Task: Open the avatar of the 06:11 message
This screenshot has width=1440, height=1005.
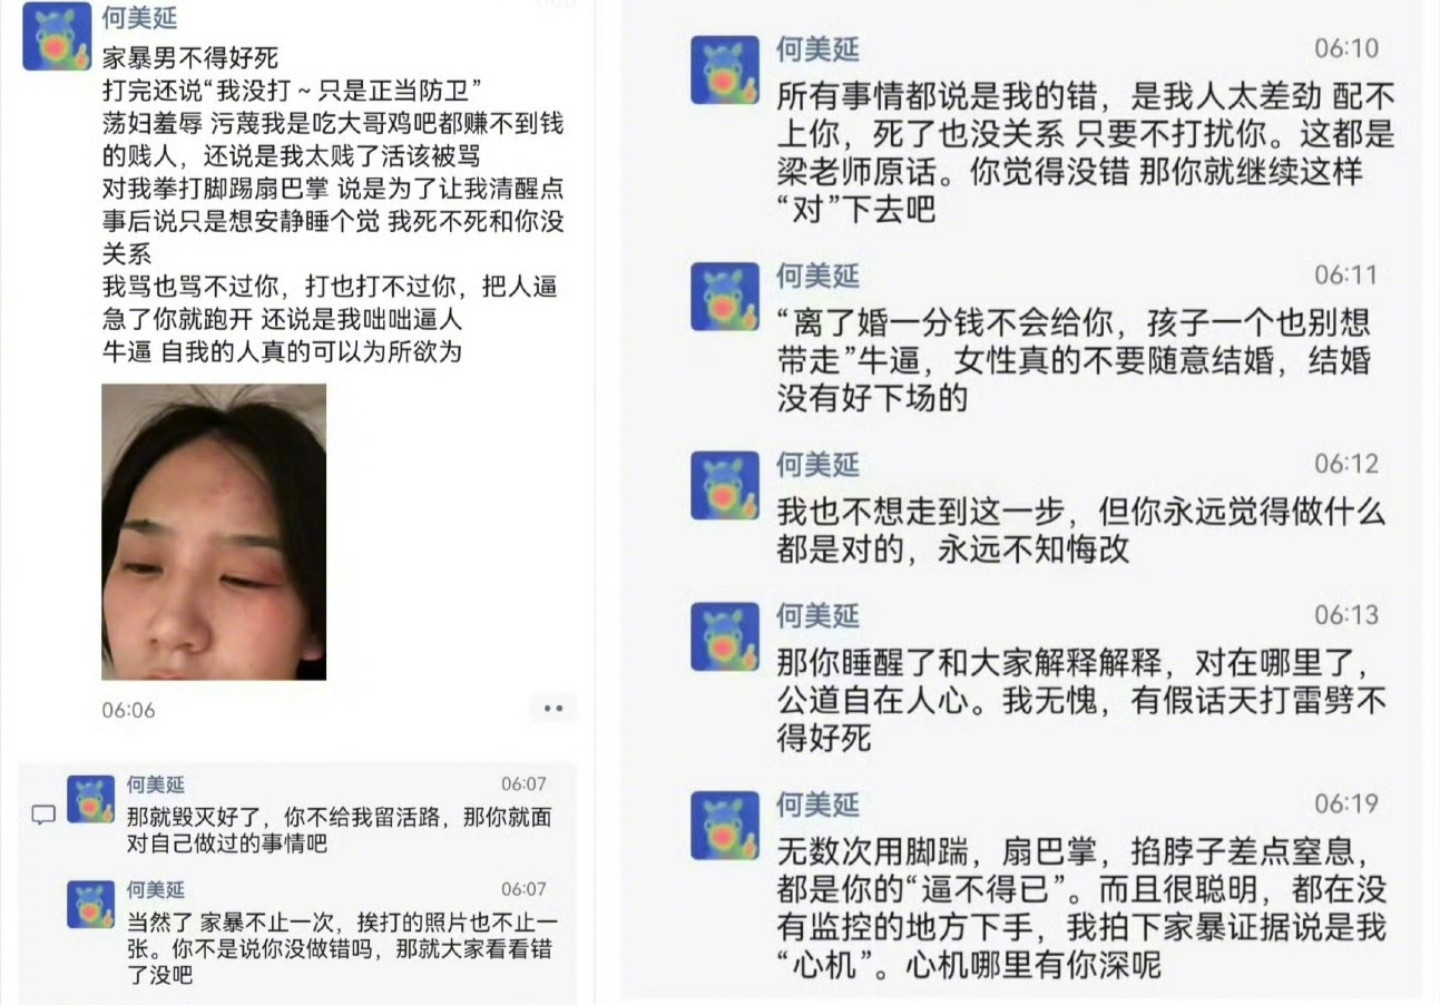Action: (725, 297)
